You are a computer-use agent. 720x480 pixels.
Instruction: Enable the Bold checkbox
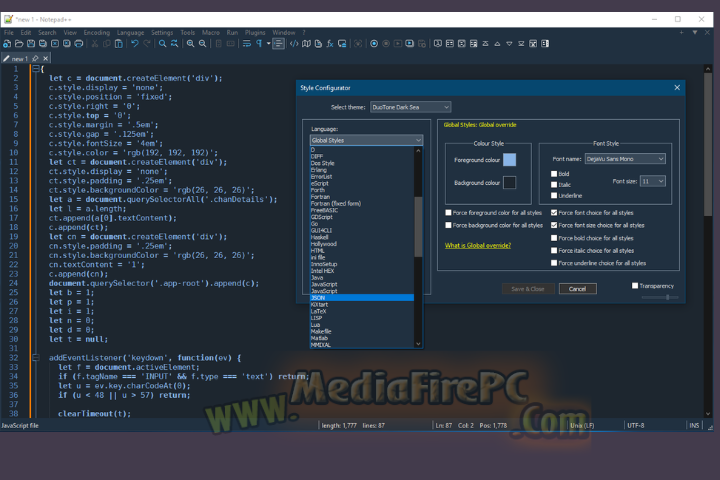[554, 174]
